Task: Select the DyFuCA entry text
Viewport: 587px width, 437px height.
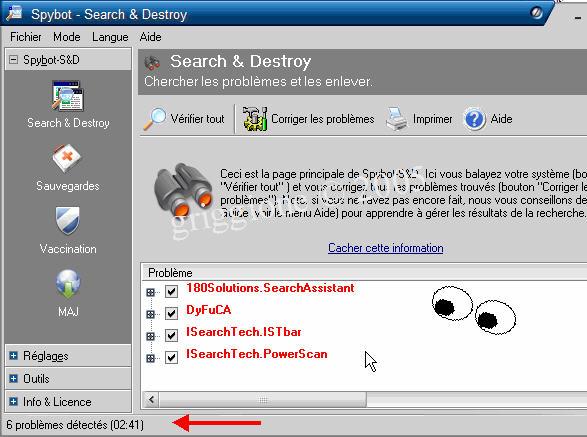Action: pyautogui.click(x=209, y=310)
